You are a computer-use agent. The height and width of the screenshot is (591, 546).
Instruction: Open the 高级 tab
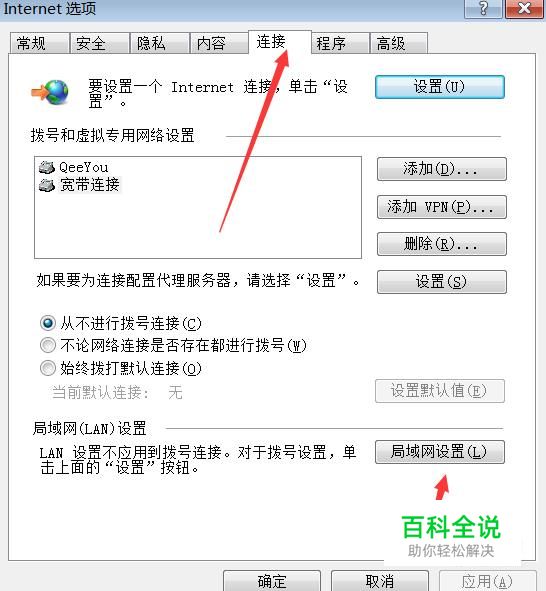click(399, 43)
